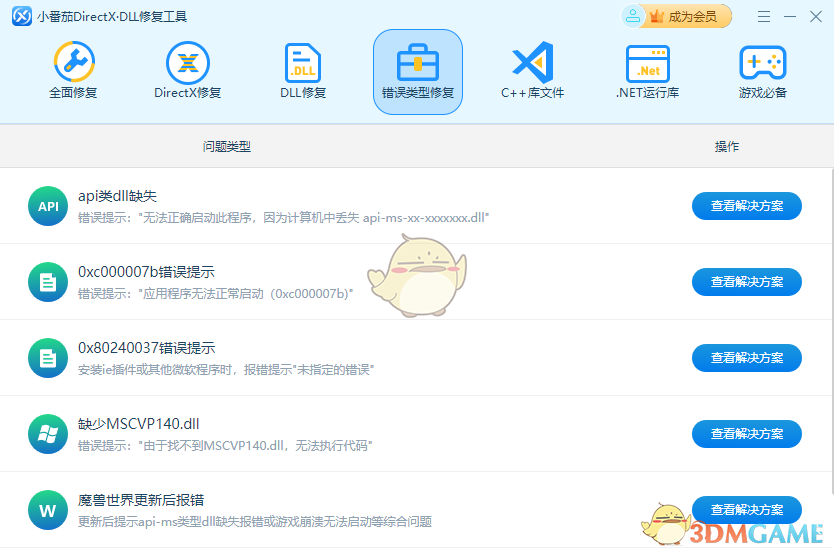Viewport: 834px width, 552px height.
Task: Open the C++库文件 icon
Action: coord(532,63)
